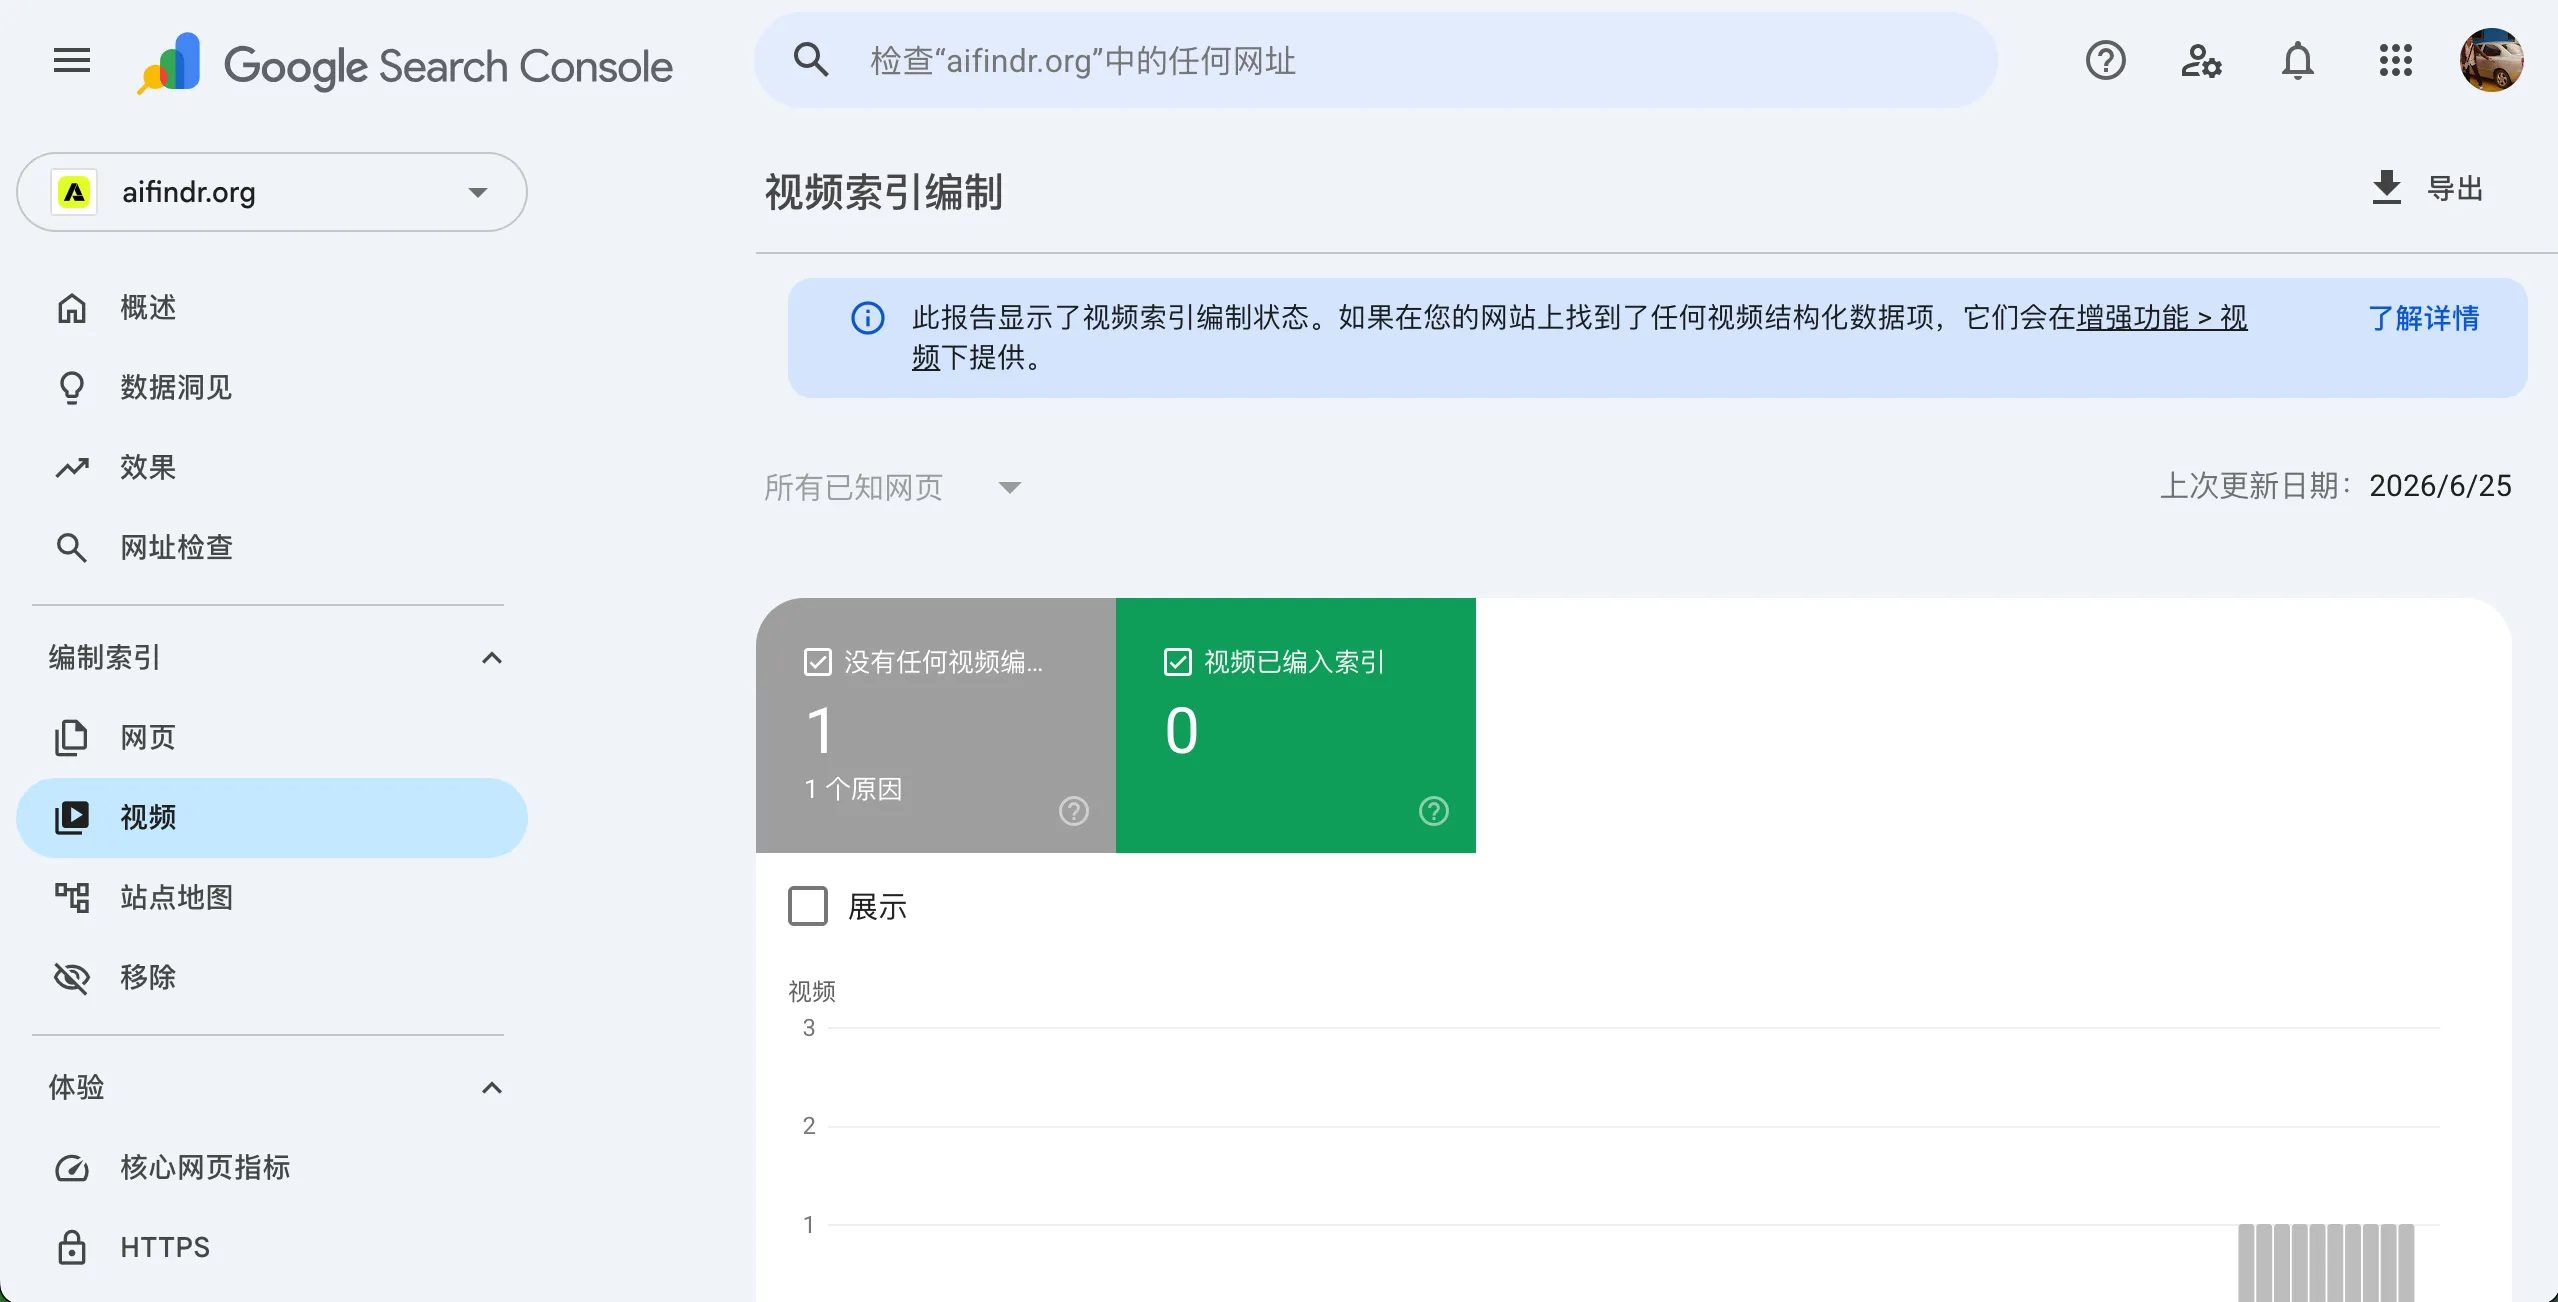2558x1302 pixels.
Task: Toggle the 没有任何视频编... checkbox
Action: (817, 662)
